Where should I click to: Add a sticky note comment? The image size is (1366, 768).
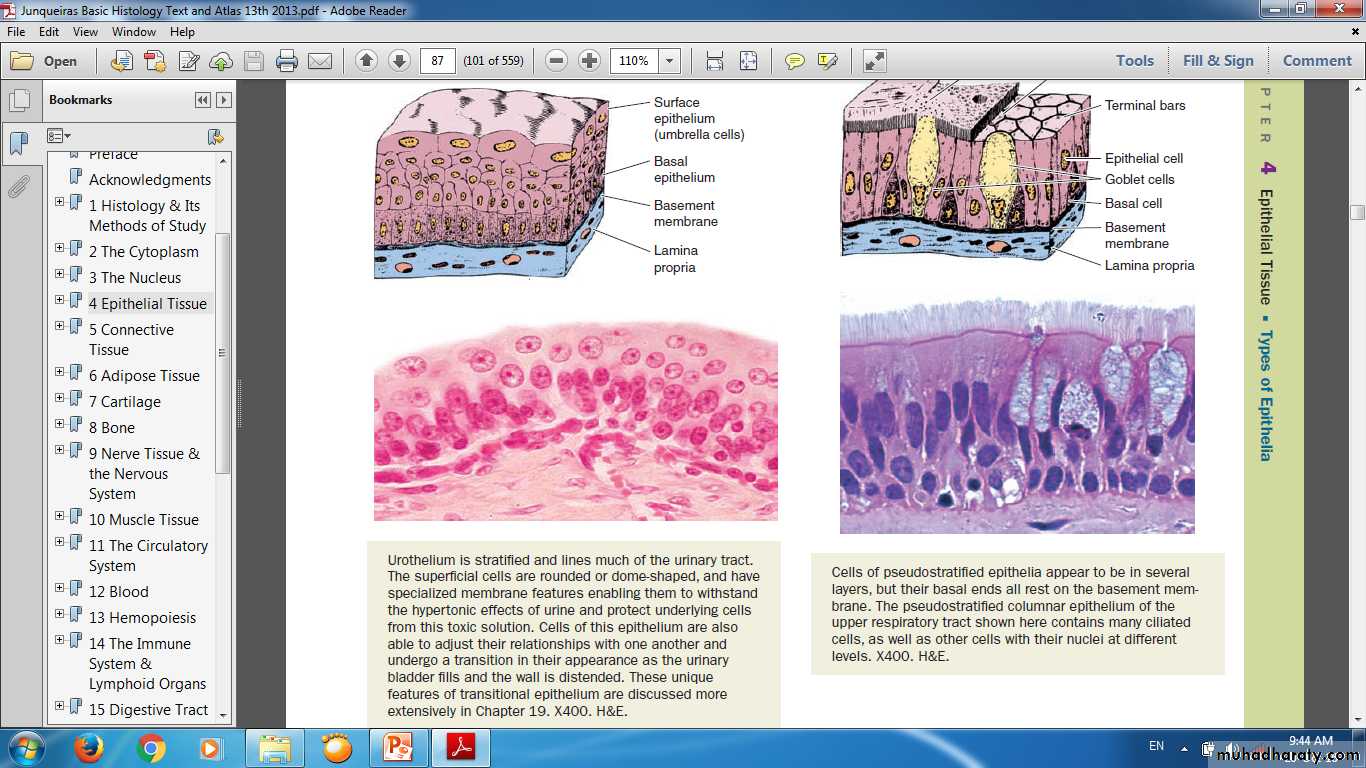coord(794,61)
